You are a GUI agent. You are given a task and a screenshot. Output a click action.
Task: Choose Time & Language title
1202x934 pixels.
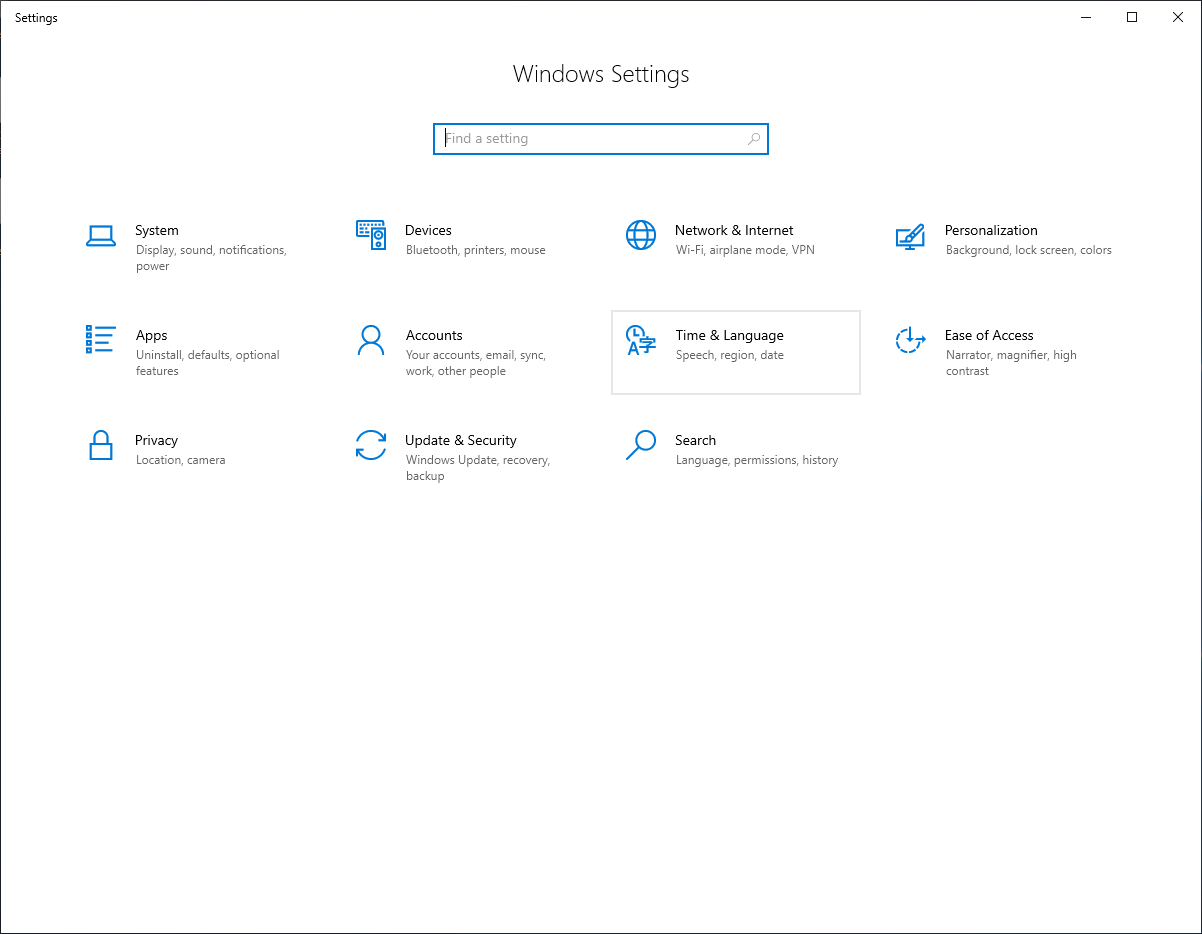point(730,335)
